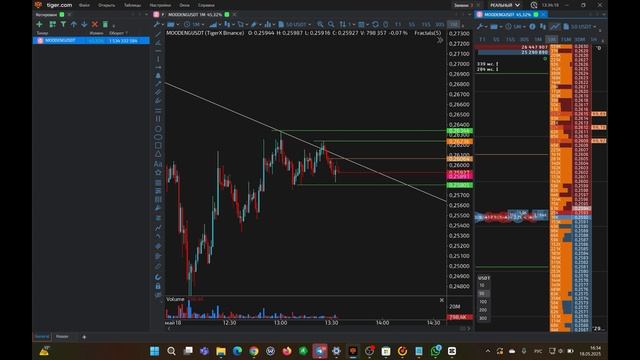This screenshot has height=360, width=640.
Task: Click the chart zoom-out magnifier
Action: point(331,24)
